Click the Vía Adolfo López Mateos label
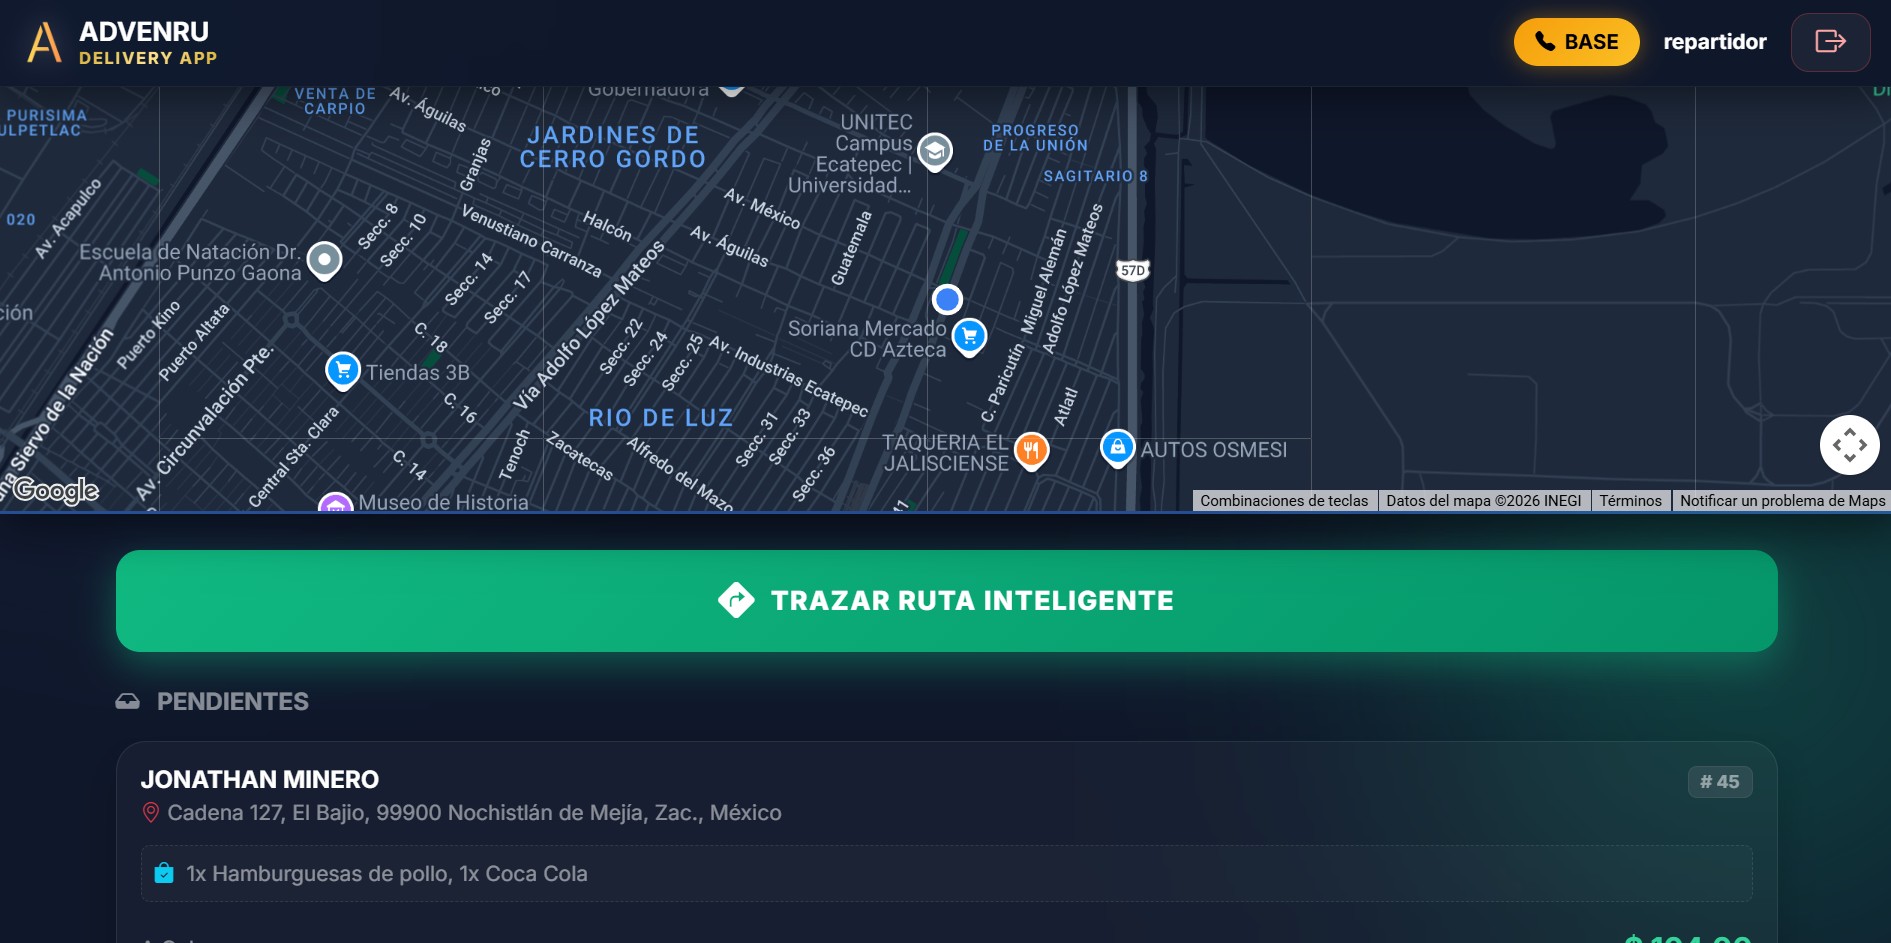 click(589, 325)
